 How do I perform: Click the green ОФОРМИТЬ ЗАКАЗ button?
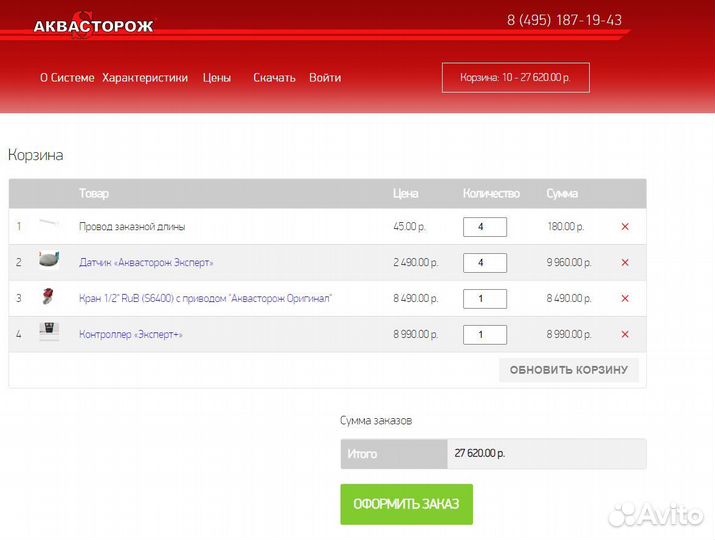pyautogui.click(x=406, y=504)
